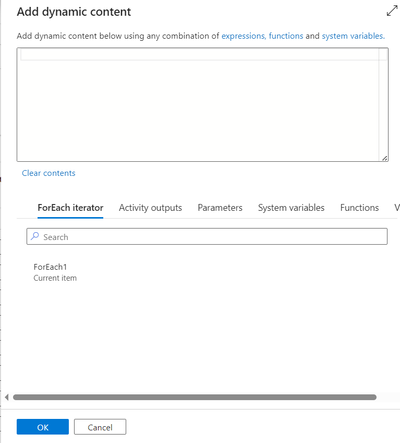Show the partially hidden Variables tab

tap(397, 208)
